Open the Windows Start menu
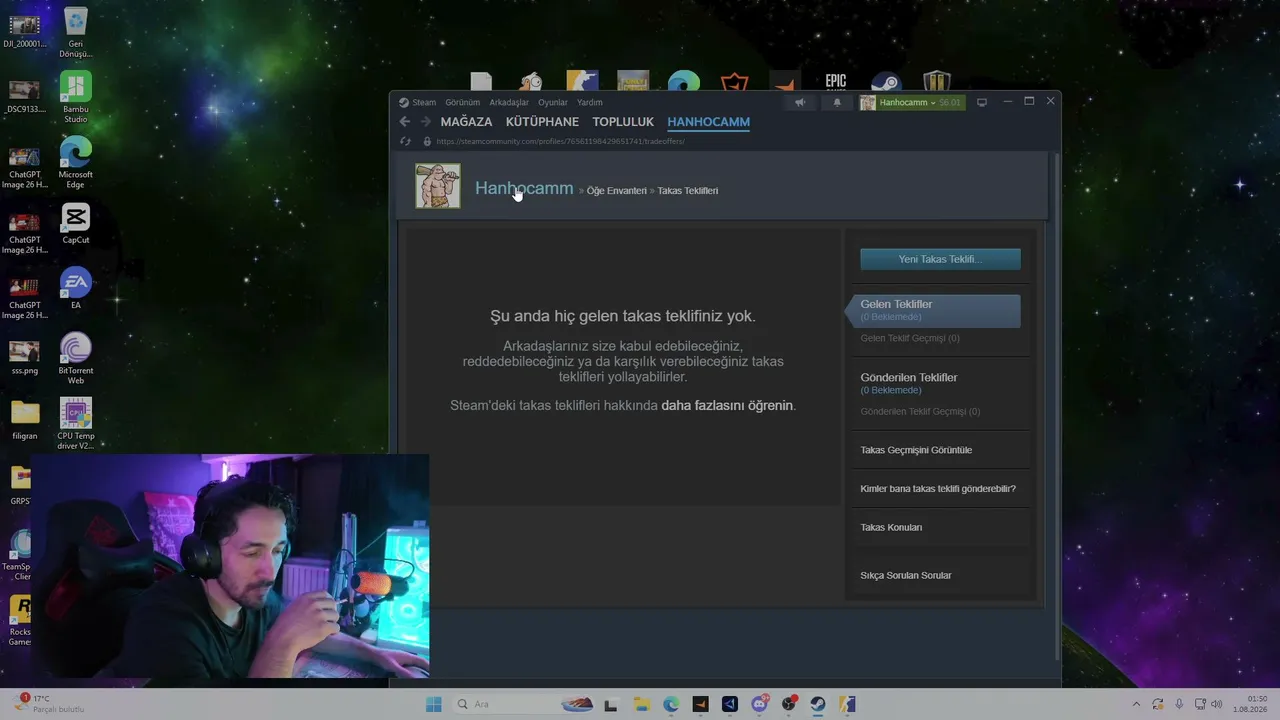The image size is (1280, 720). (434, 704)
